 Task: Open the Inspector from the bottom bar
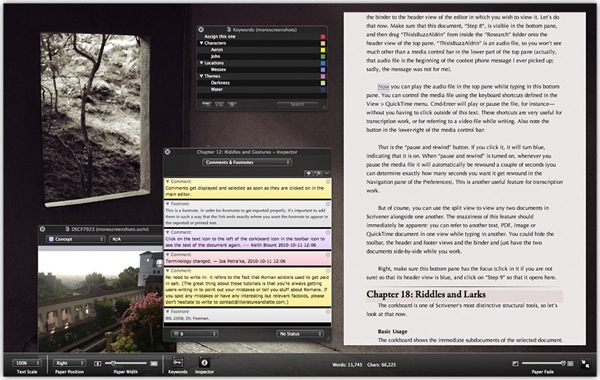click(x=204, y=362)
